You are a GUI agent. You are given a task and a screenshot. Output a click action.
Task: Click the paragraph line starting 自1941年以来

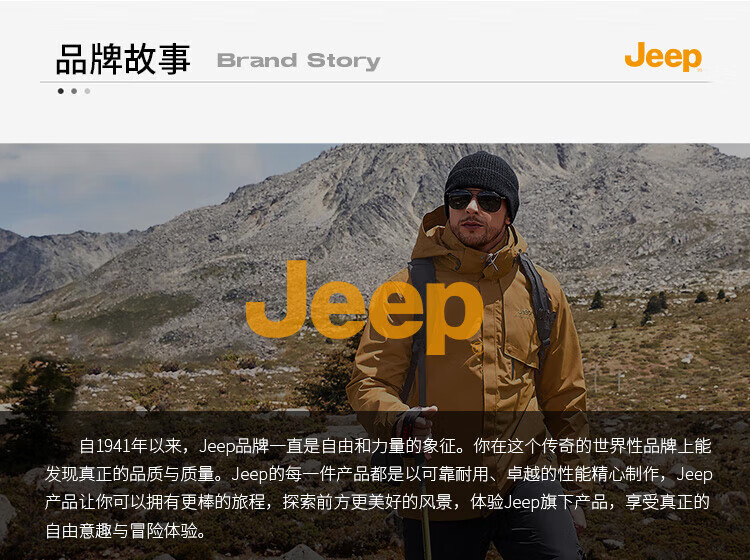click(395, 446)
